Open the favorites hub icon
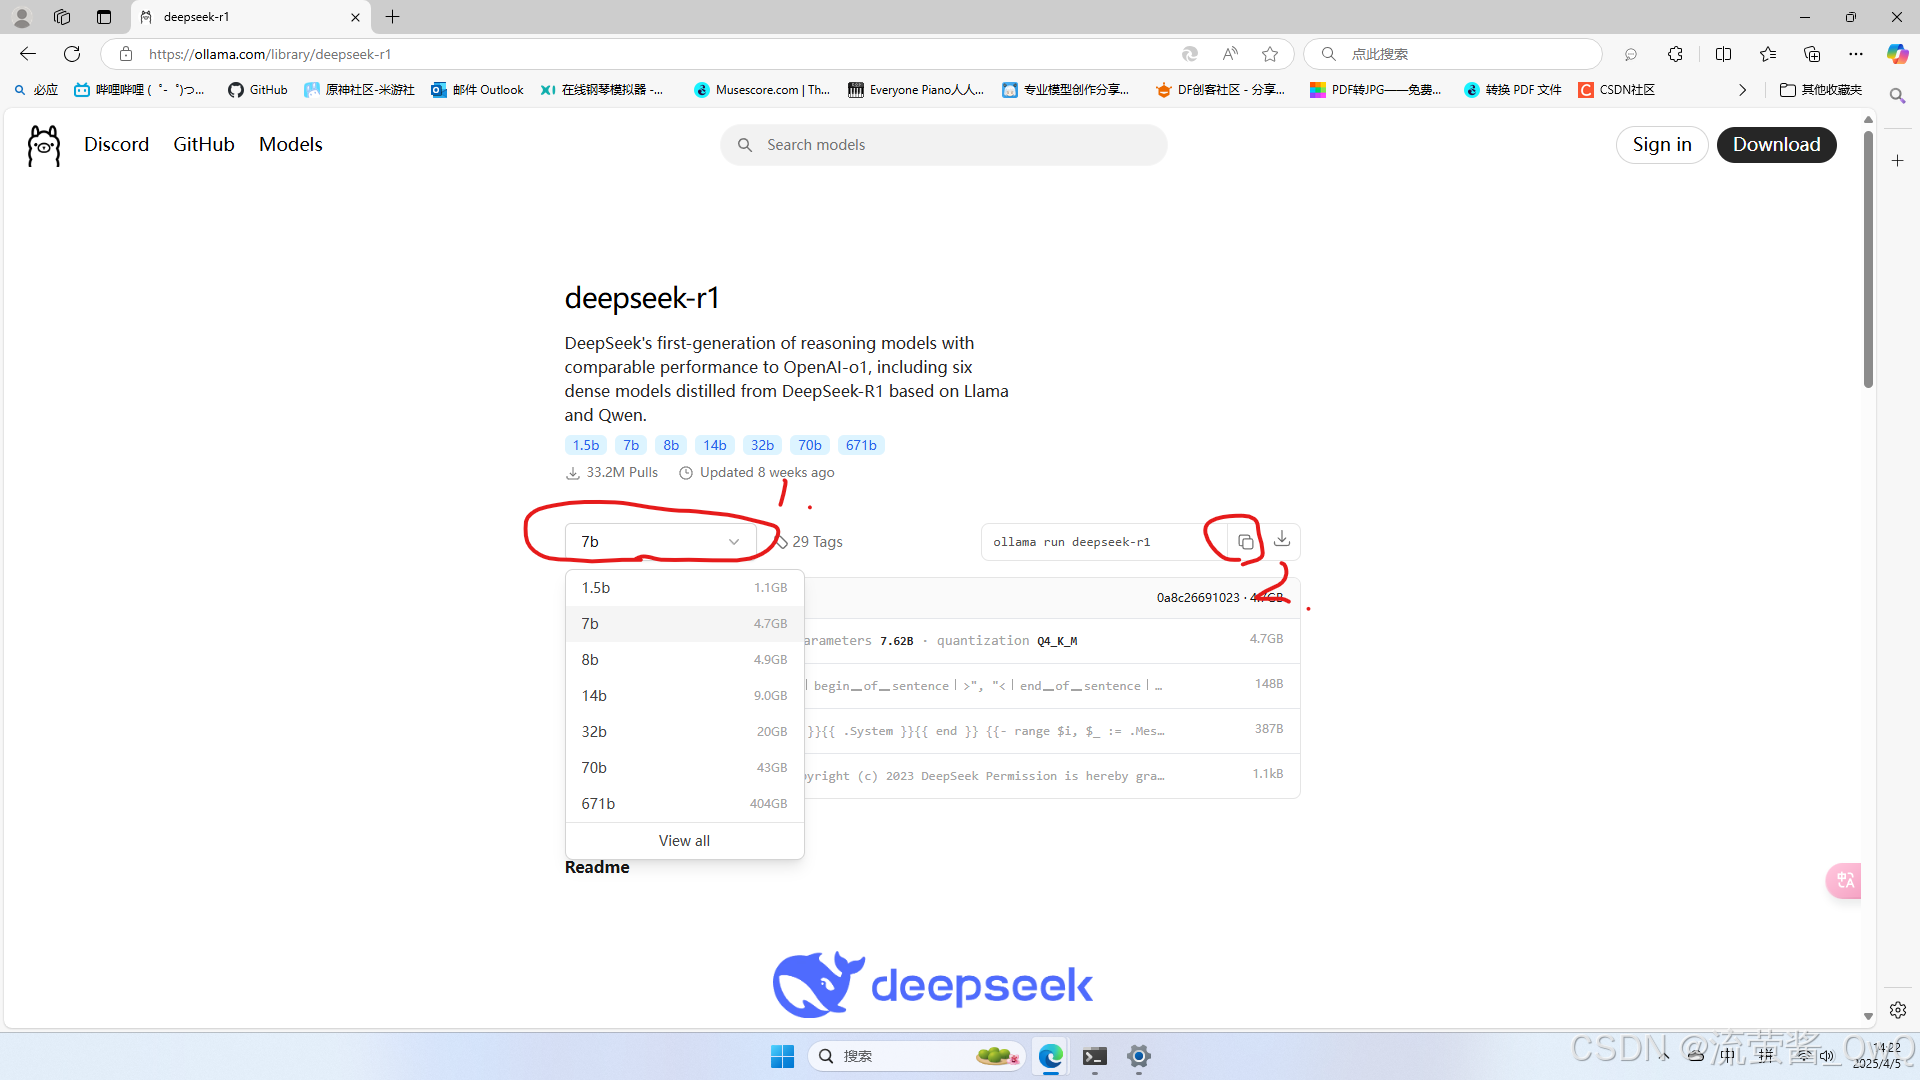The width and height of the screenshot is (1920, 1080). 1768,54
